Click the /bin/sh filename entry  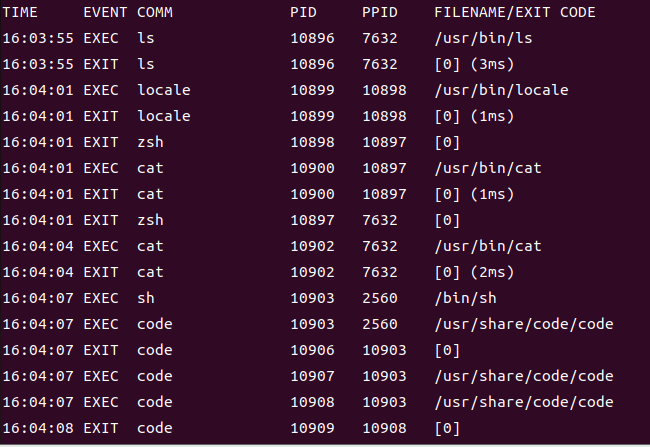[x=466, y=299]
